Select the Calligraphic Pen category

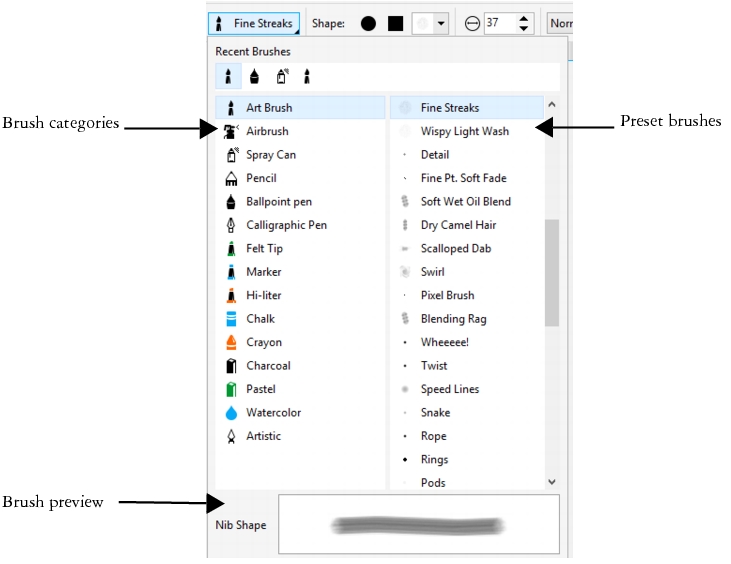(x=286, y=225)
